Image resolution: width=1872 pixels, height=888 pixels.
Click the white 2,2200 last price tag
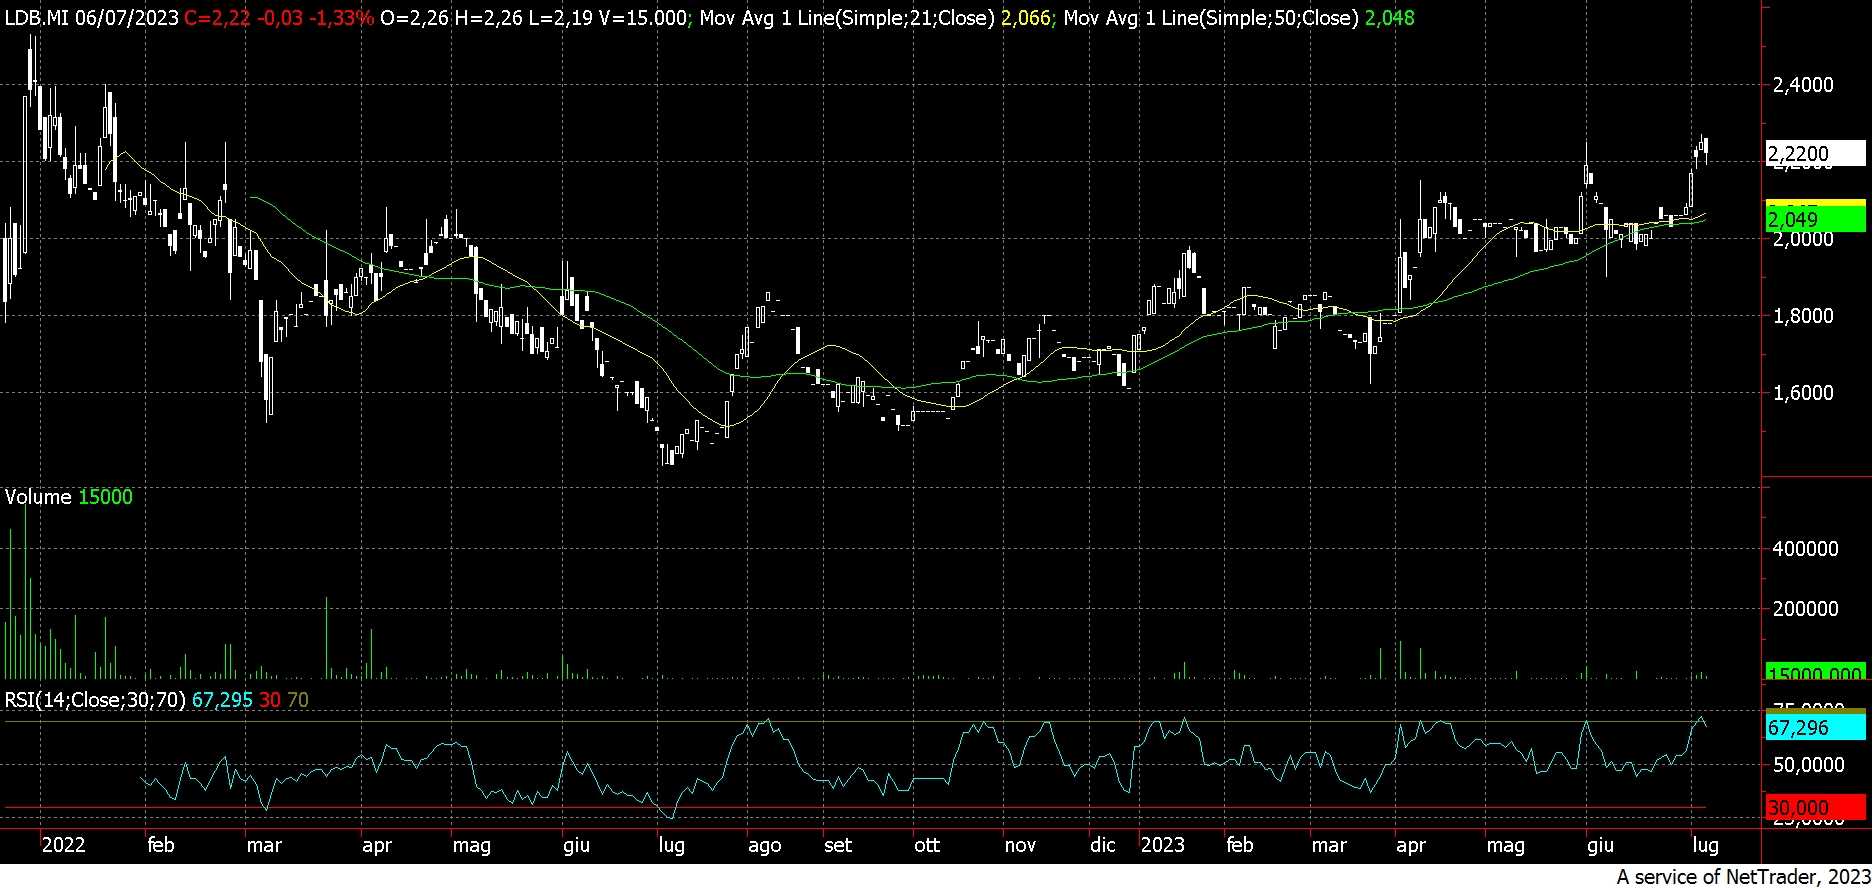click(x=1814, y=153)
